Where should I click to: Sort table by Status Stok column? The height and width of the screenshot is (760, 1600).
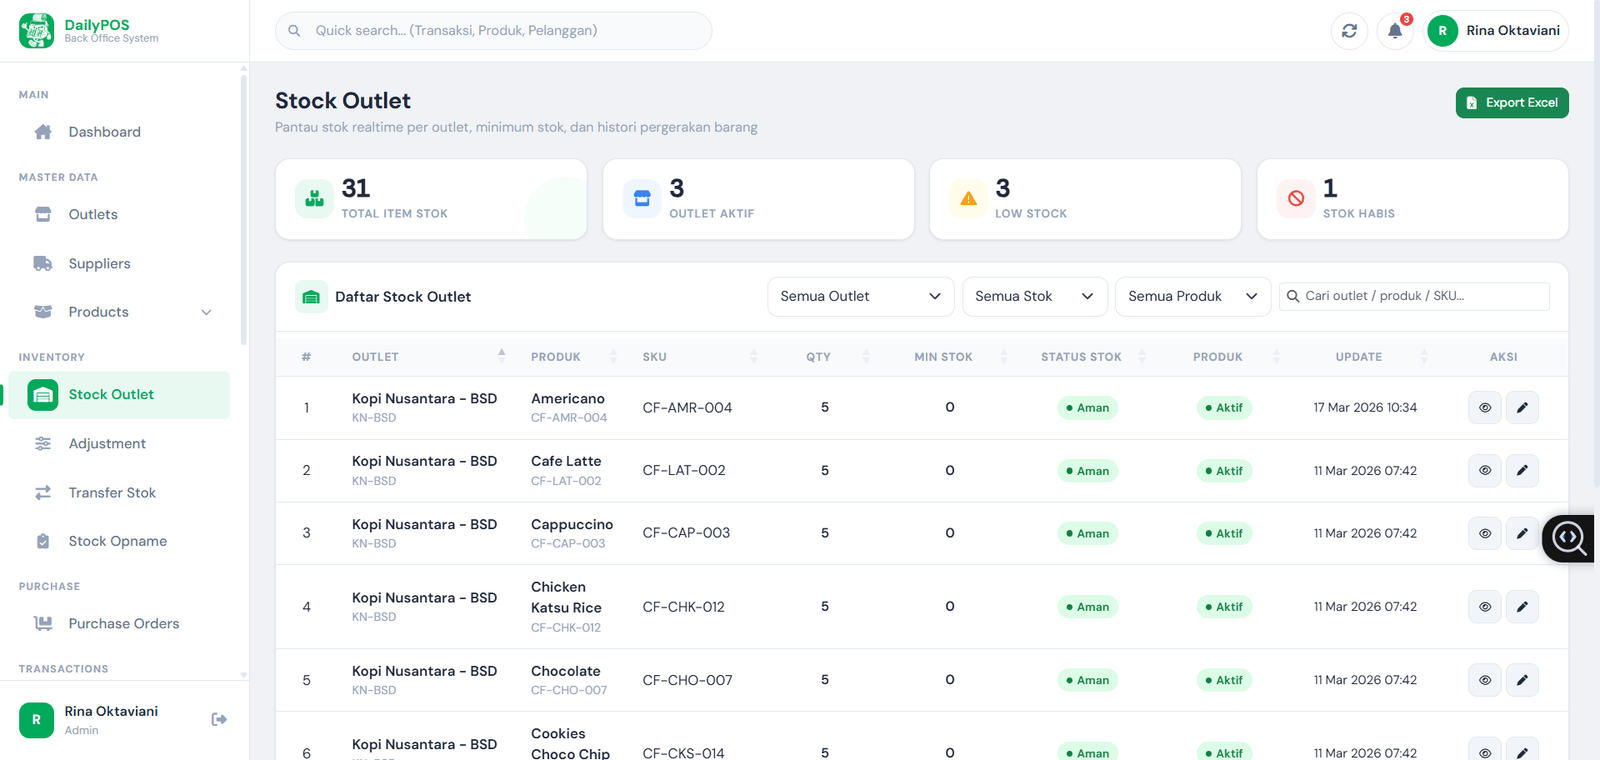point(1090,357)
